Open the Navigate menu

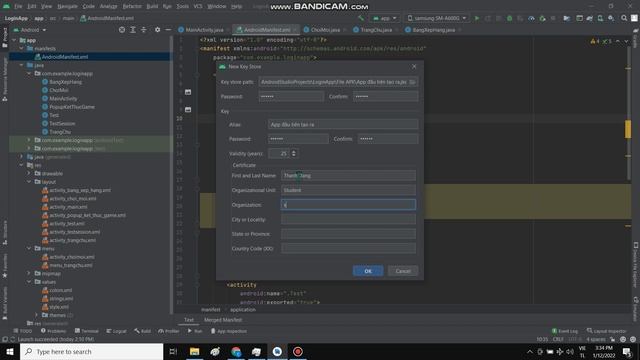(67, 7)
